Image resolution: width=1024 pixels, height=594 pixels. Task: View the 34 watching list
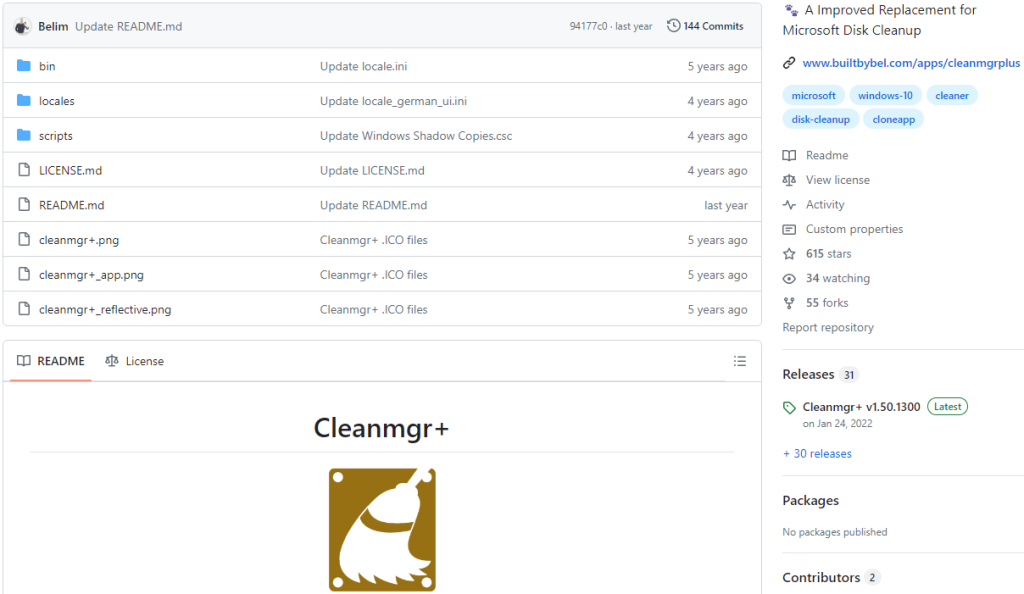(x=838, y=278)
